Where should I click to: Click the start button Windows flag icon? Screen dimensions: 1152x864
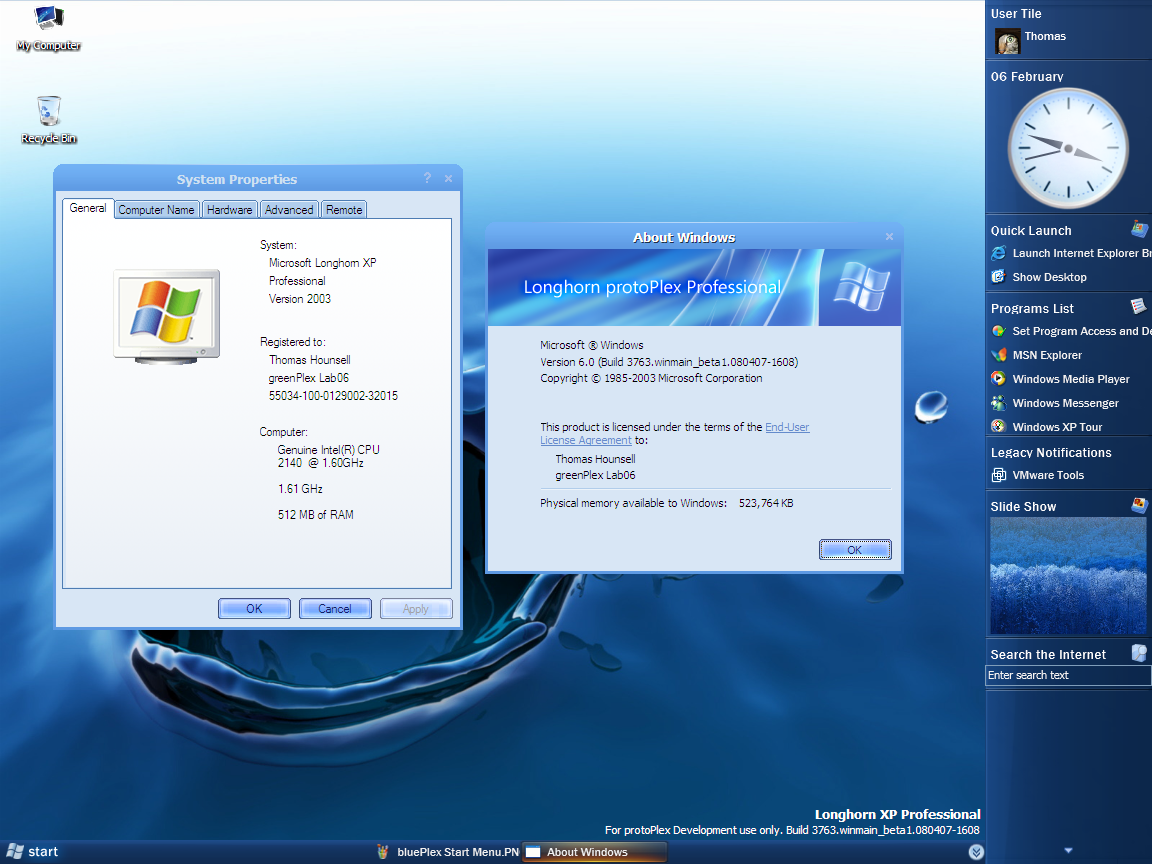tap(15, 852)
